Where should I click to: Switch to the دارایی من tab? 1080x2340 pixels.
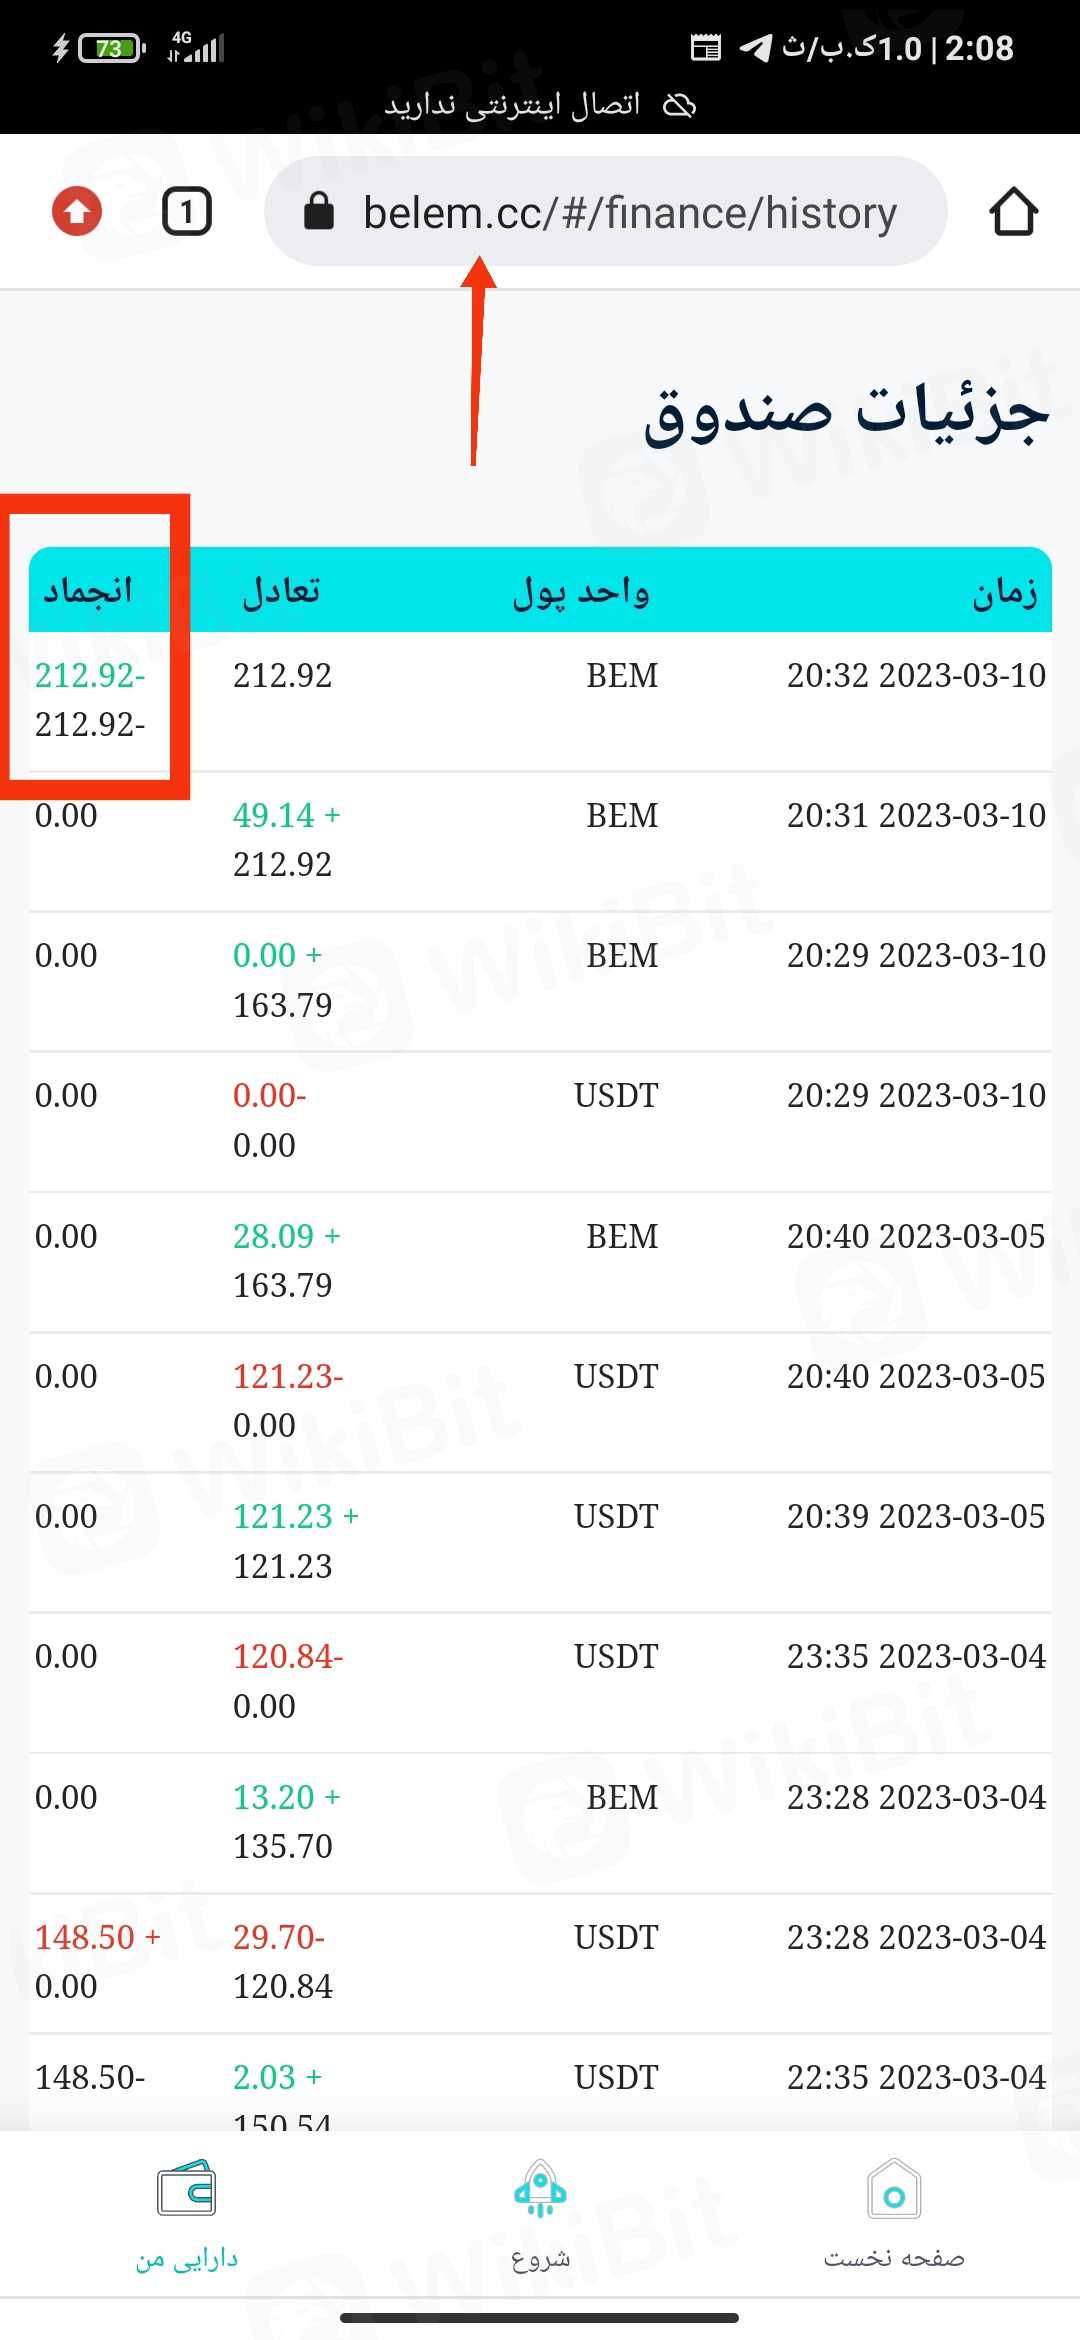point(187,2258)
